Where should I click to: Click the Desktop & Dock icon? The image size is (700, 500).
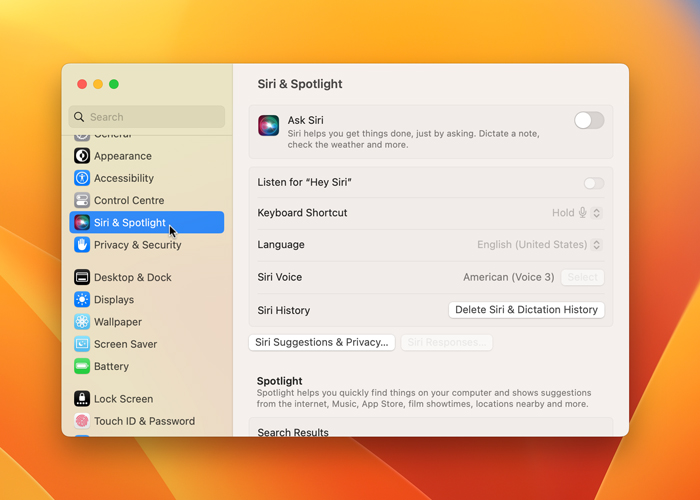point(82,277)
